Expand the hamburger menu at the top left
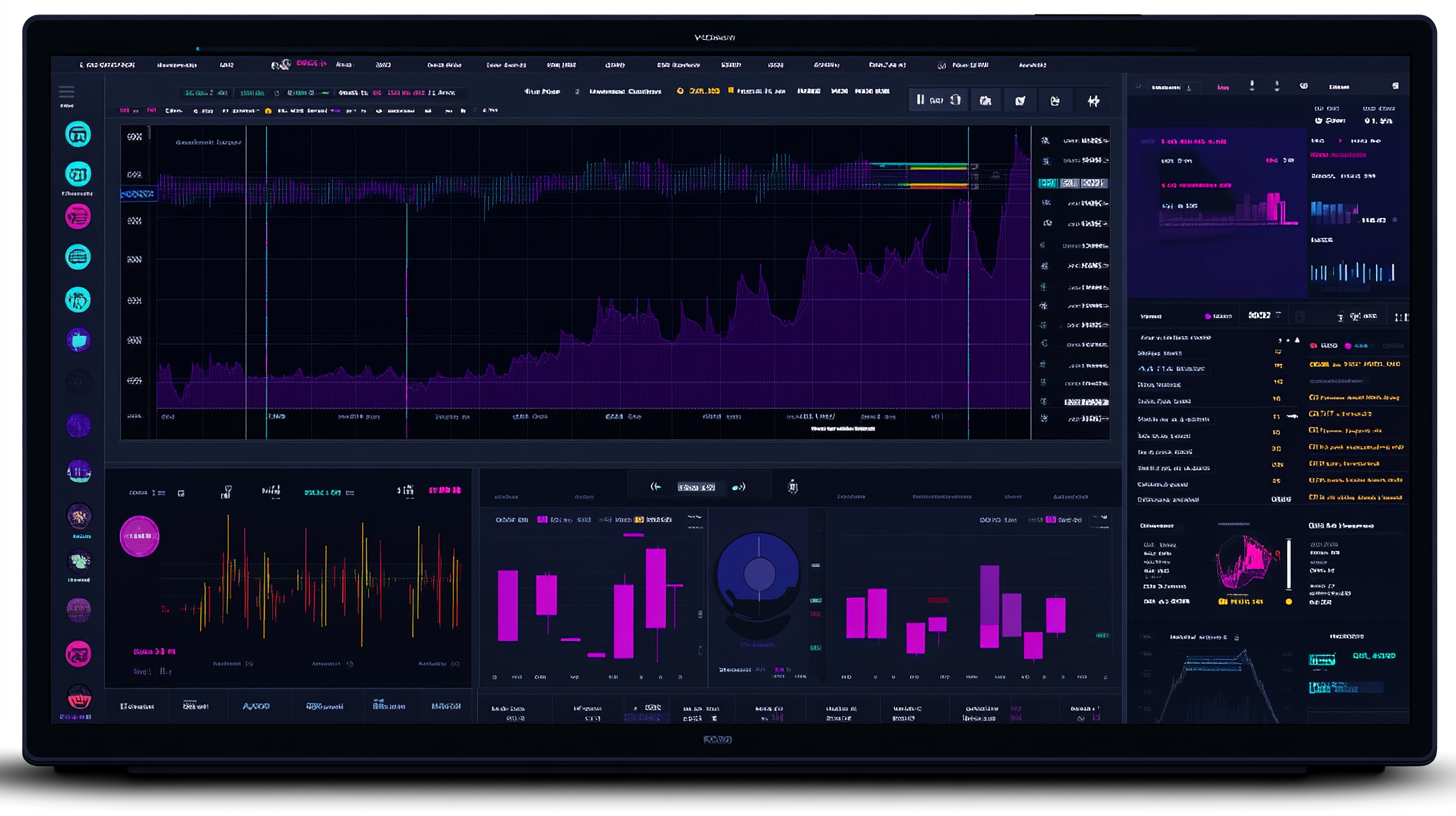Viewport: 1456px width, 816px height. 66,90
